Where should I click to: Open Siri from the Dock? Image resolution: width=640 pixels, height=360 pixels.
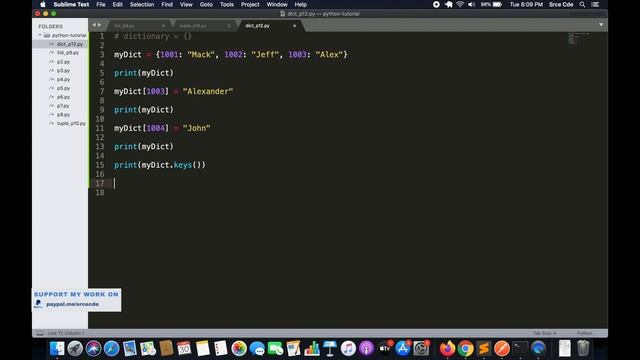[x=93, y=349]
